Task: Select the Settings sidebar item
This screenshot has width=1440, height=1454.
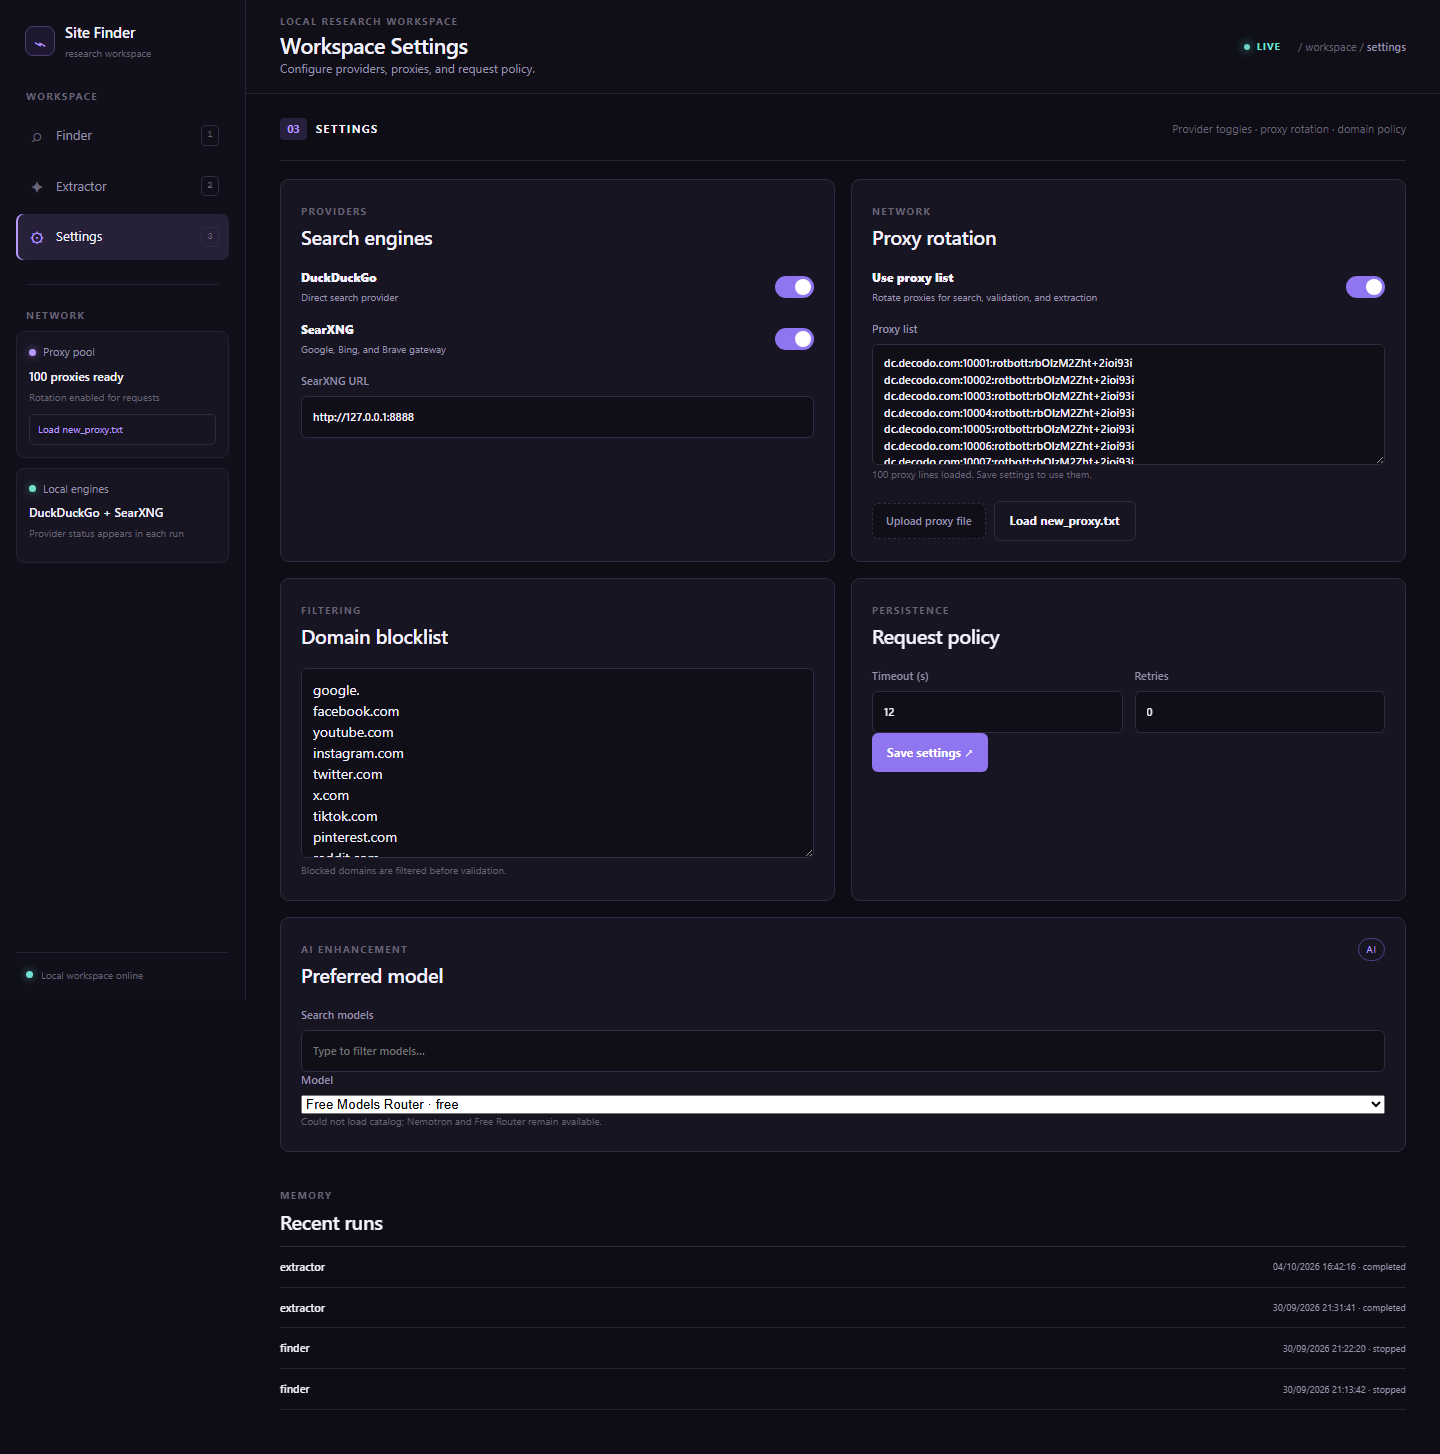Action: [x=122, y=237]
